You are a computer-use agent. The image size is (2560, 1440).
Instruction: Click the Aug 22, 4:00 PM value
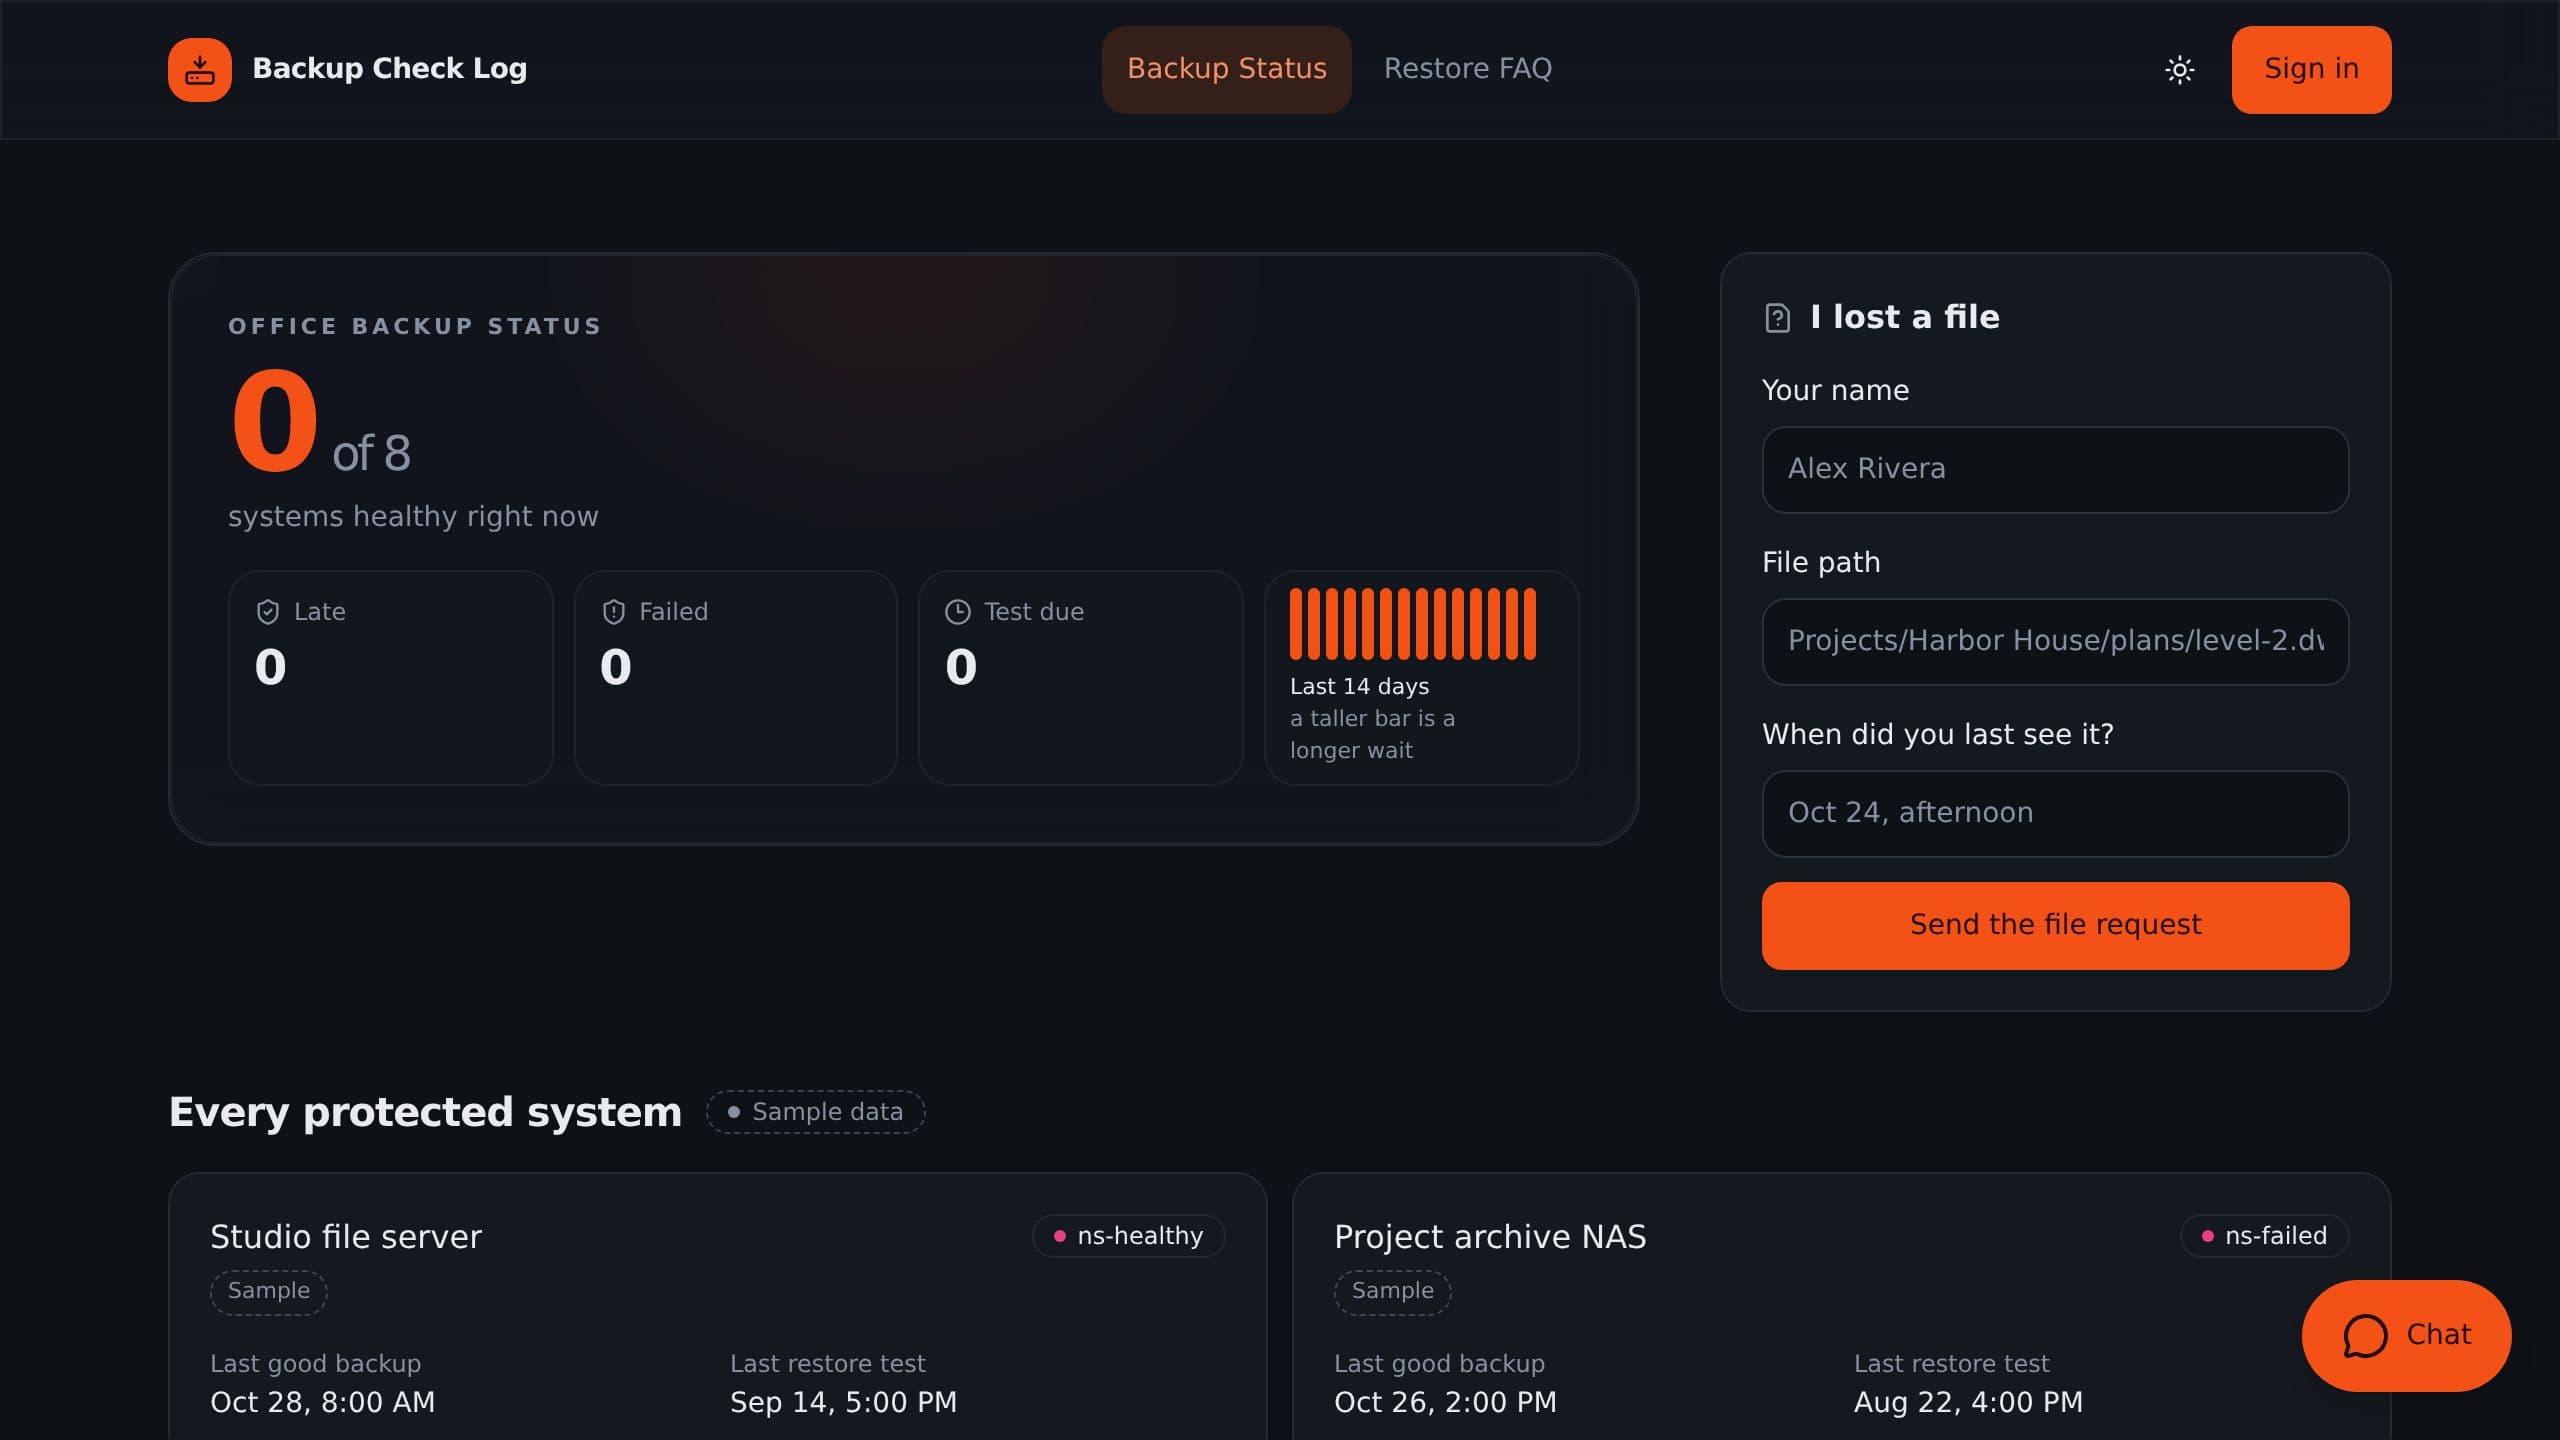point(1969,1403)
